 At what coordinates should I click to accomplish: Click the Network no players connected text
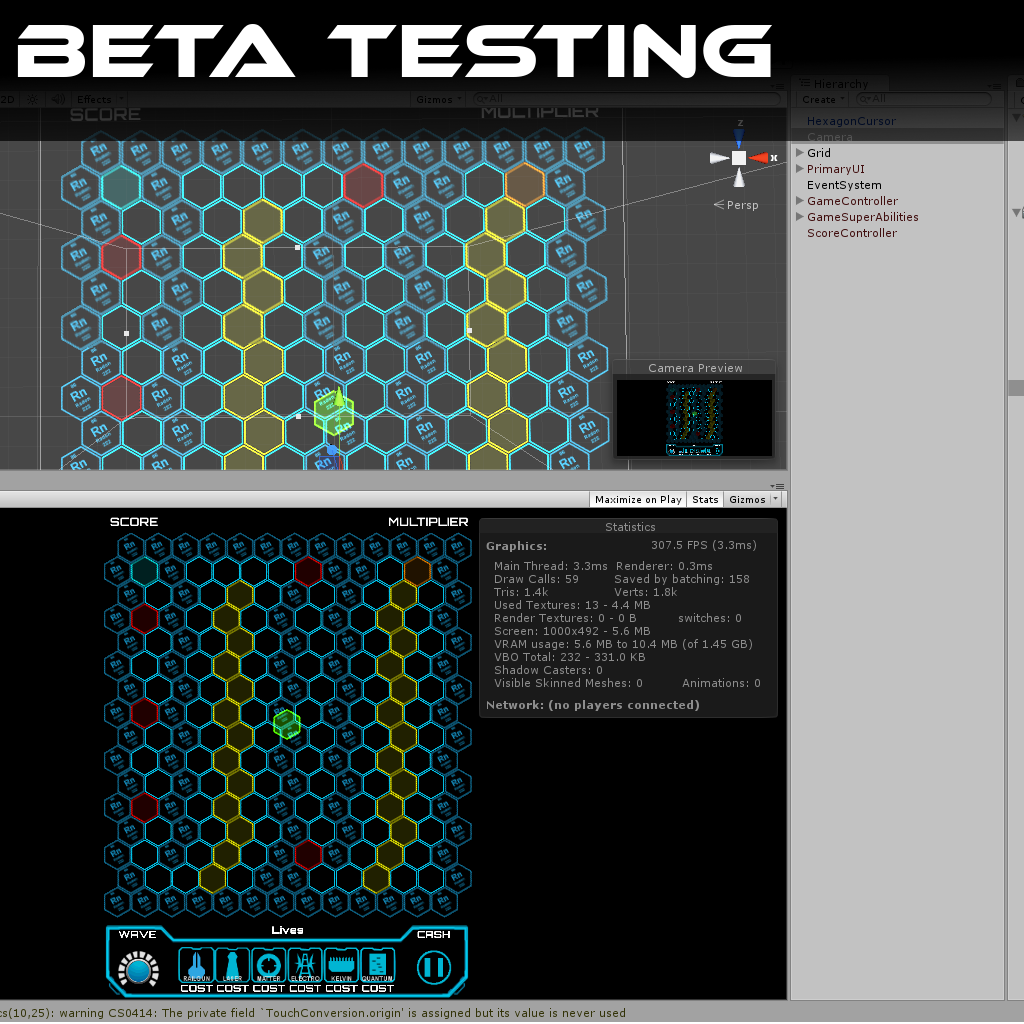(592, 705)
